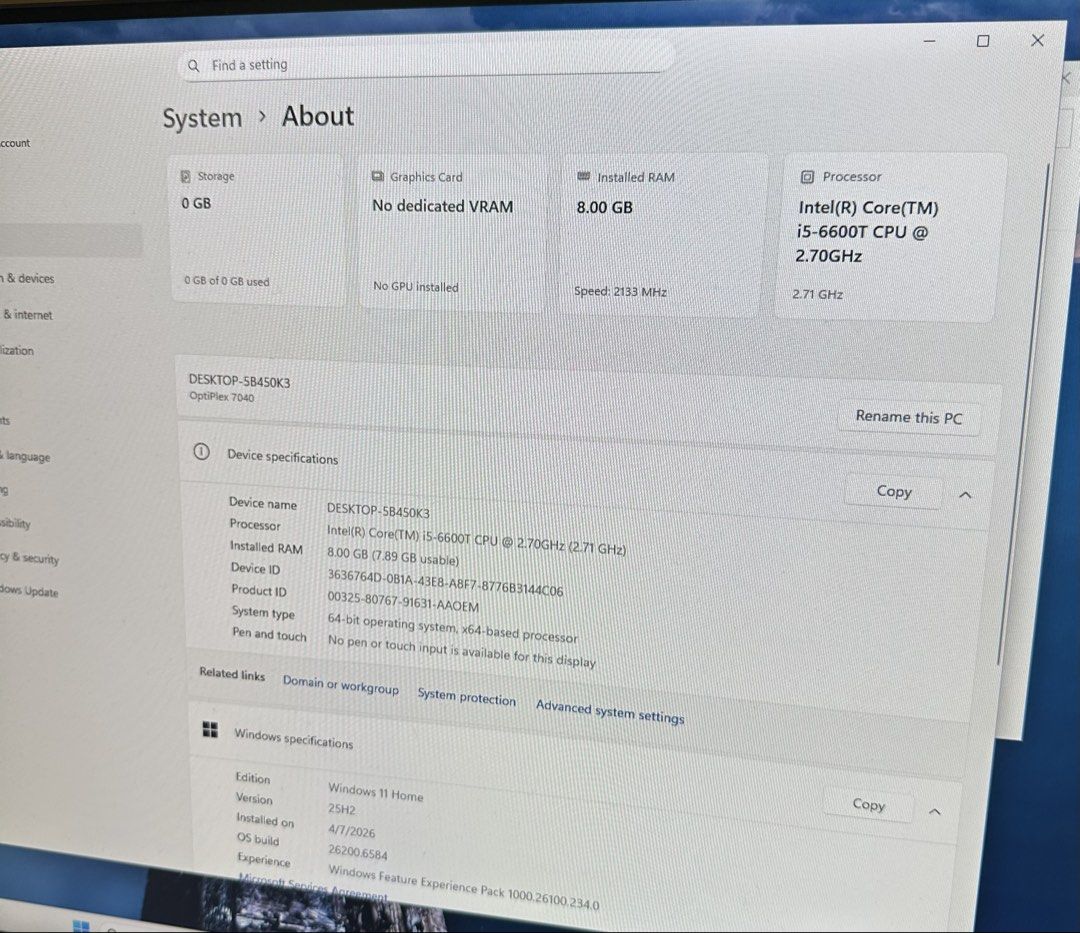
Task: Open Domain or workgroup link
Action: (x=341, y=685)
